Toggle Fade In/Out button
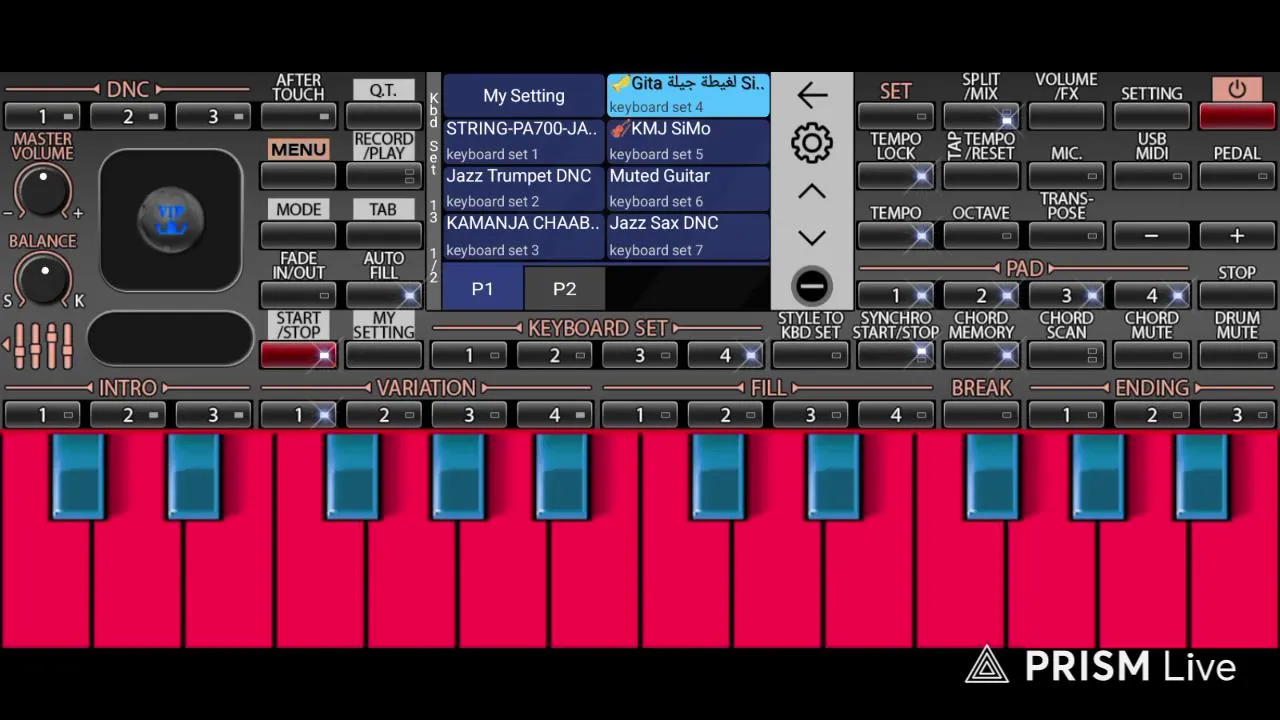The image size is (1280, 720). (x=298, y=295)
